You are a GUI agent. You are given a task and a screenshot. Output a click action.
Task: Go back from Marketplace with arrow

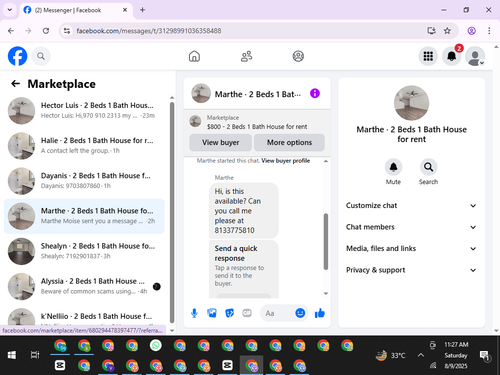15,84
